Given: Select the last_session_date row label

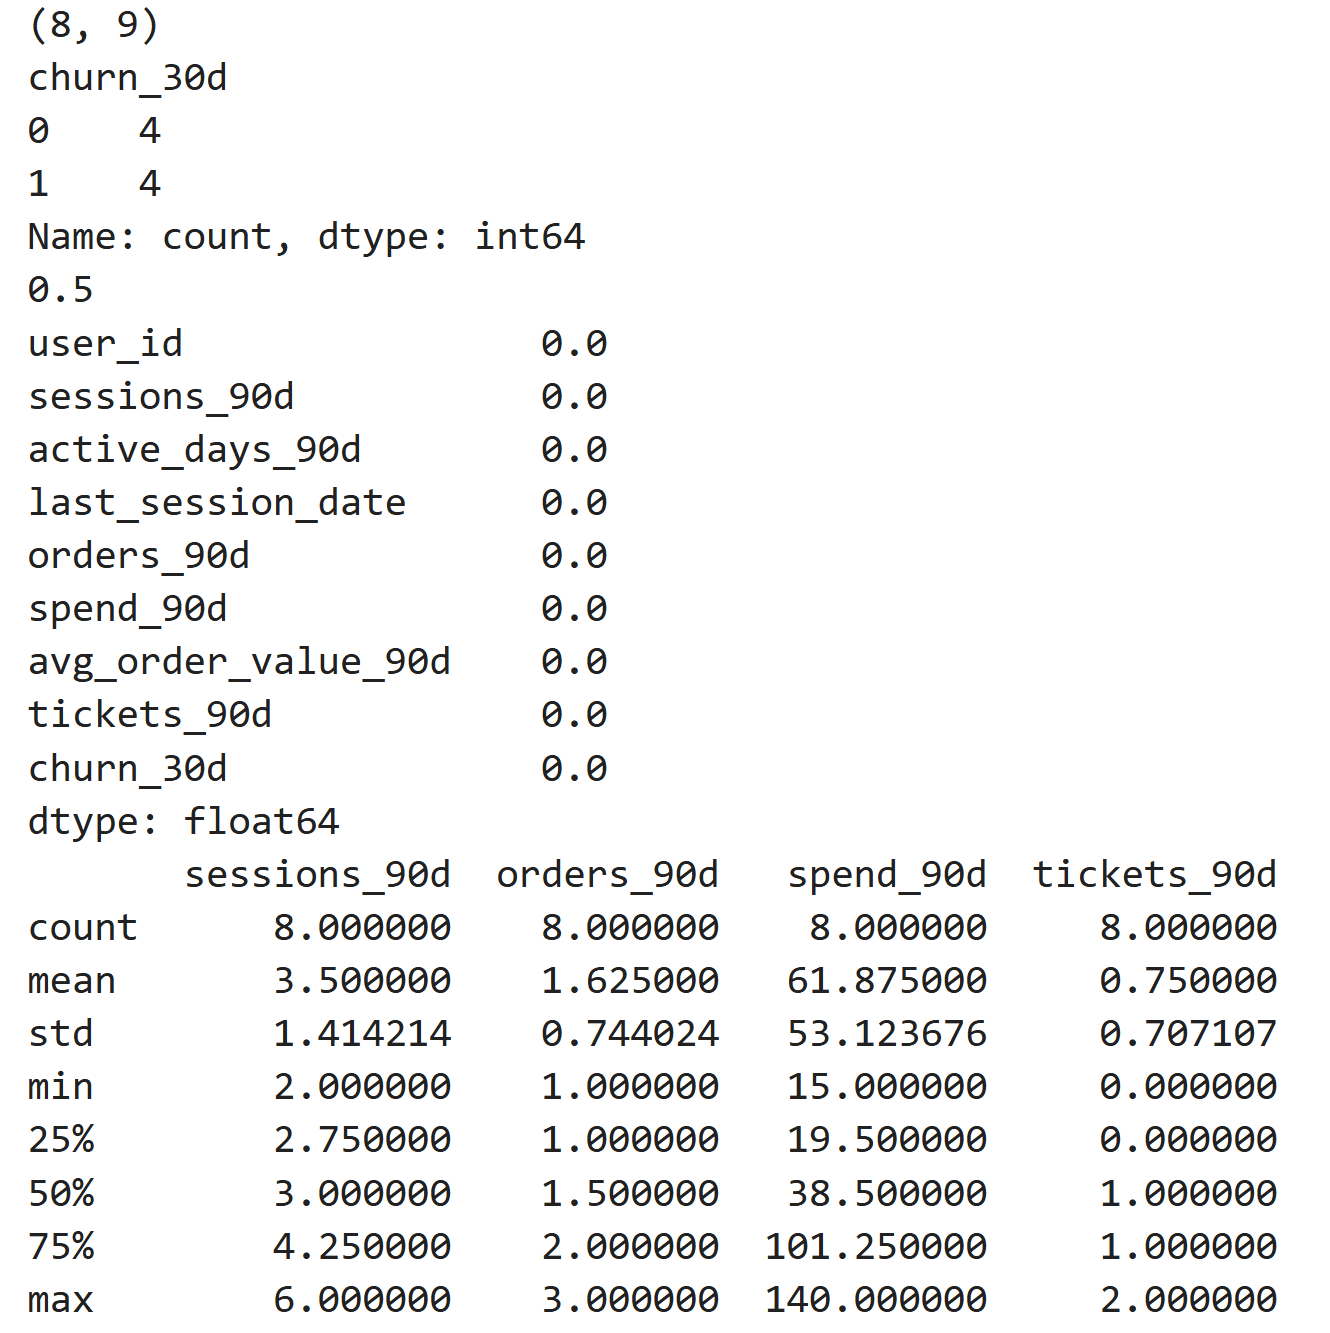Looking at the screenshot, I should click(x=216, y=503).
